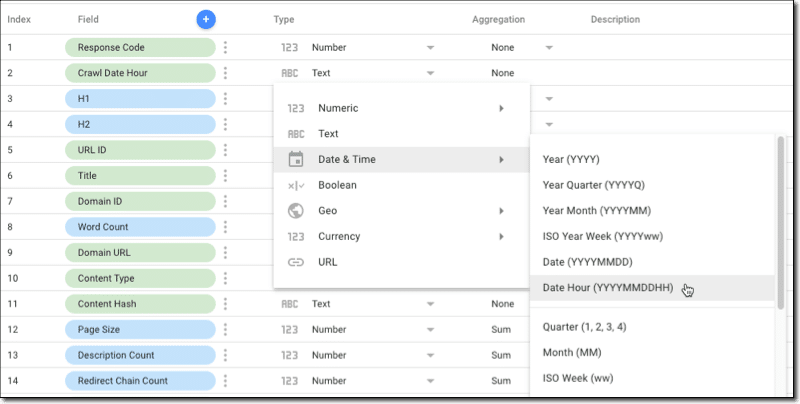Viewport: 800px width, 404px height.
Task: Click the Domain URL field chip
Action: pyautogui.click(x=140, y=252)
